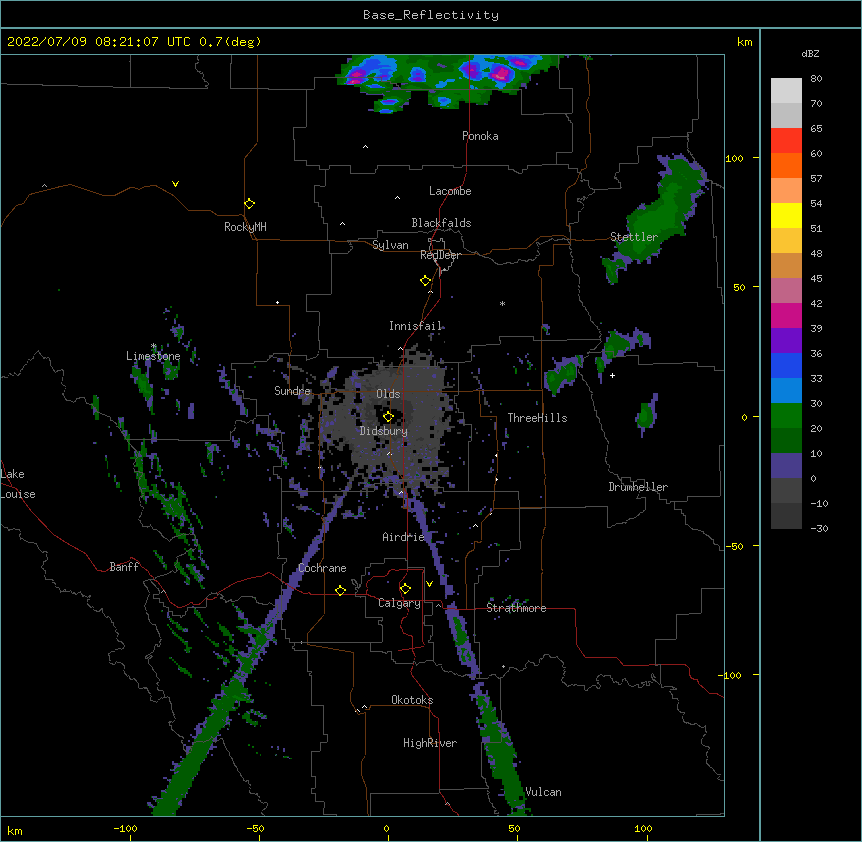Click the Limestone label
Image resolution: width=862 pixels, height=842 pixels.
[x=153, y=356]
